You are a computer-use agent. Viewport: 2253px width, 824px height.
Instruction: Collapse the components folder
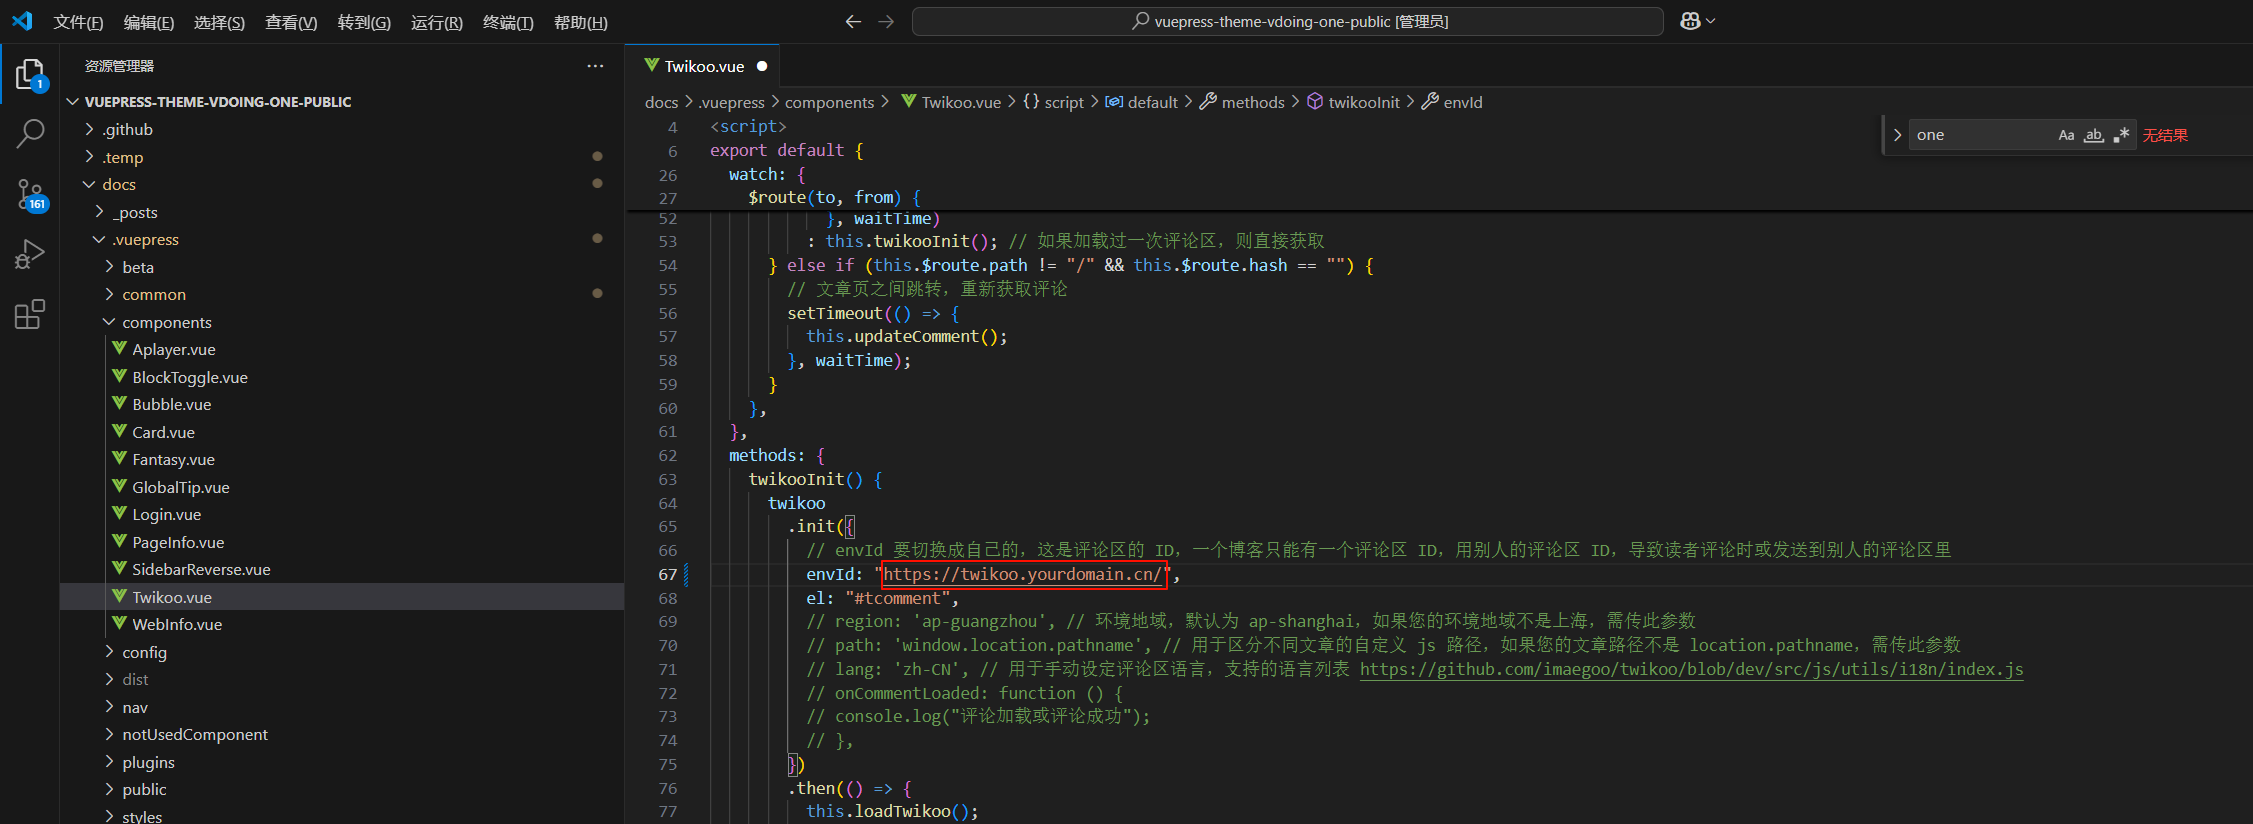pyautogui.click(x=110, y=322)
